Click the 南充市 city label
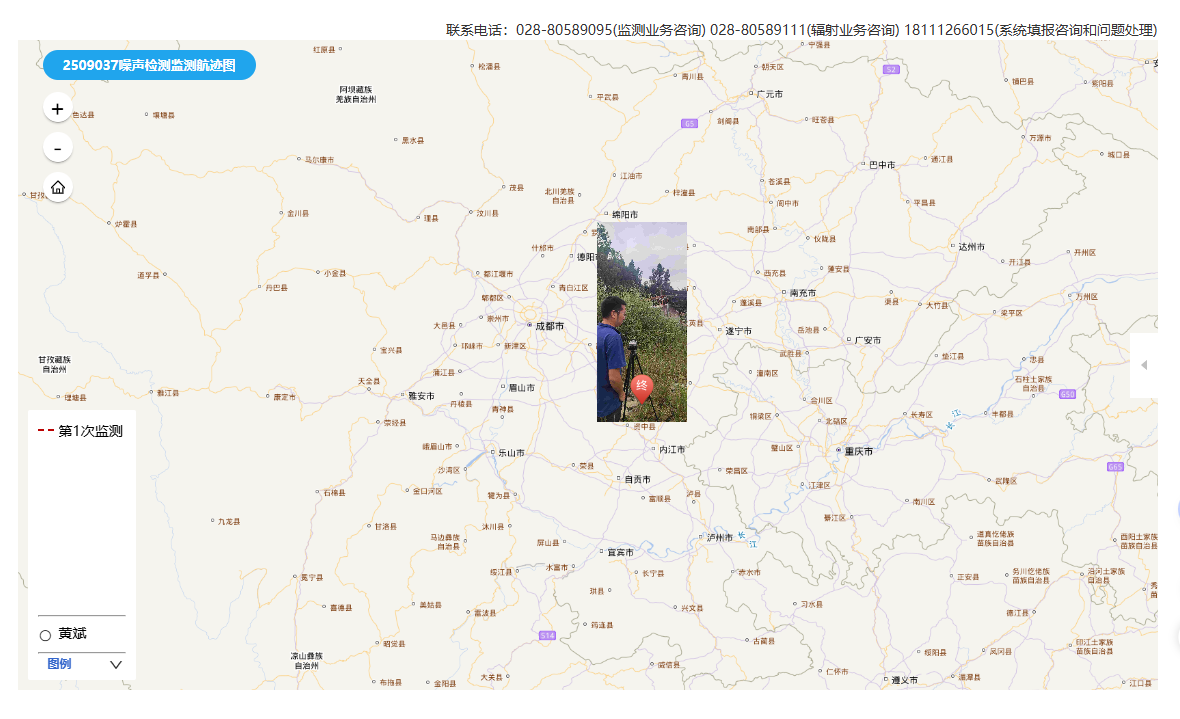 tap(803, 293)
